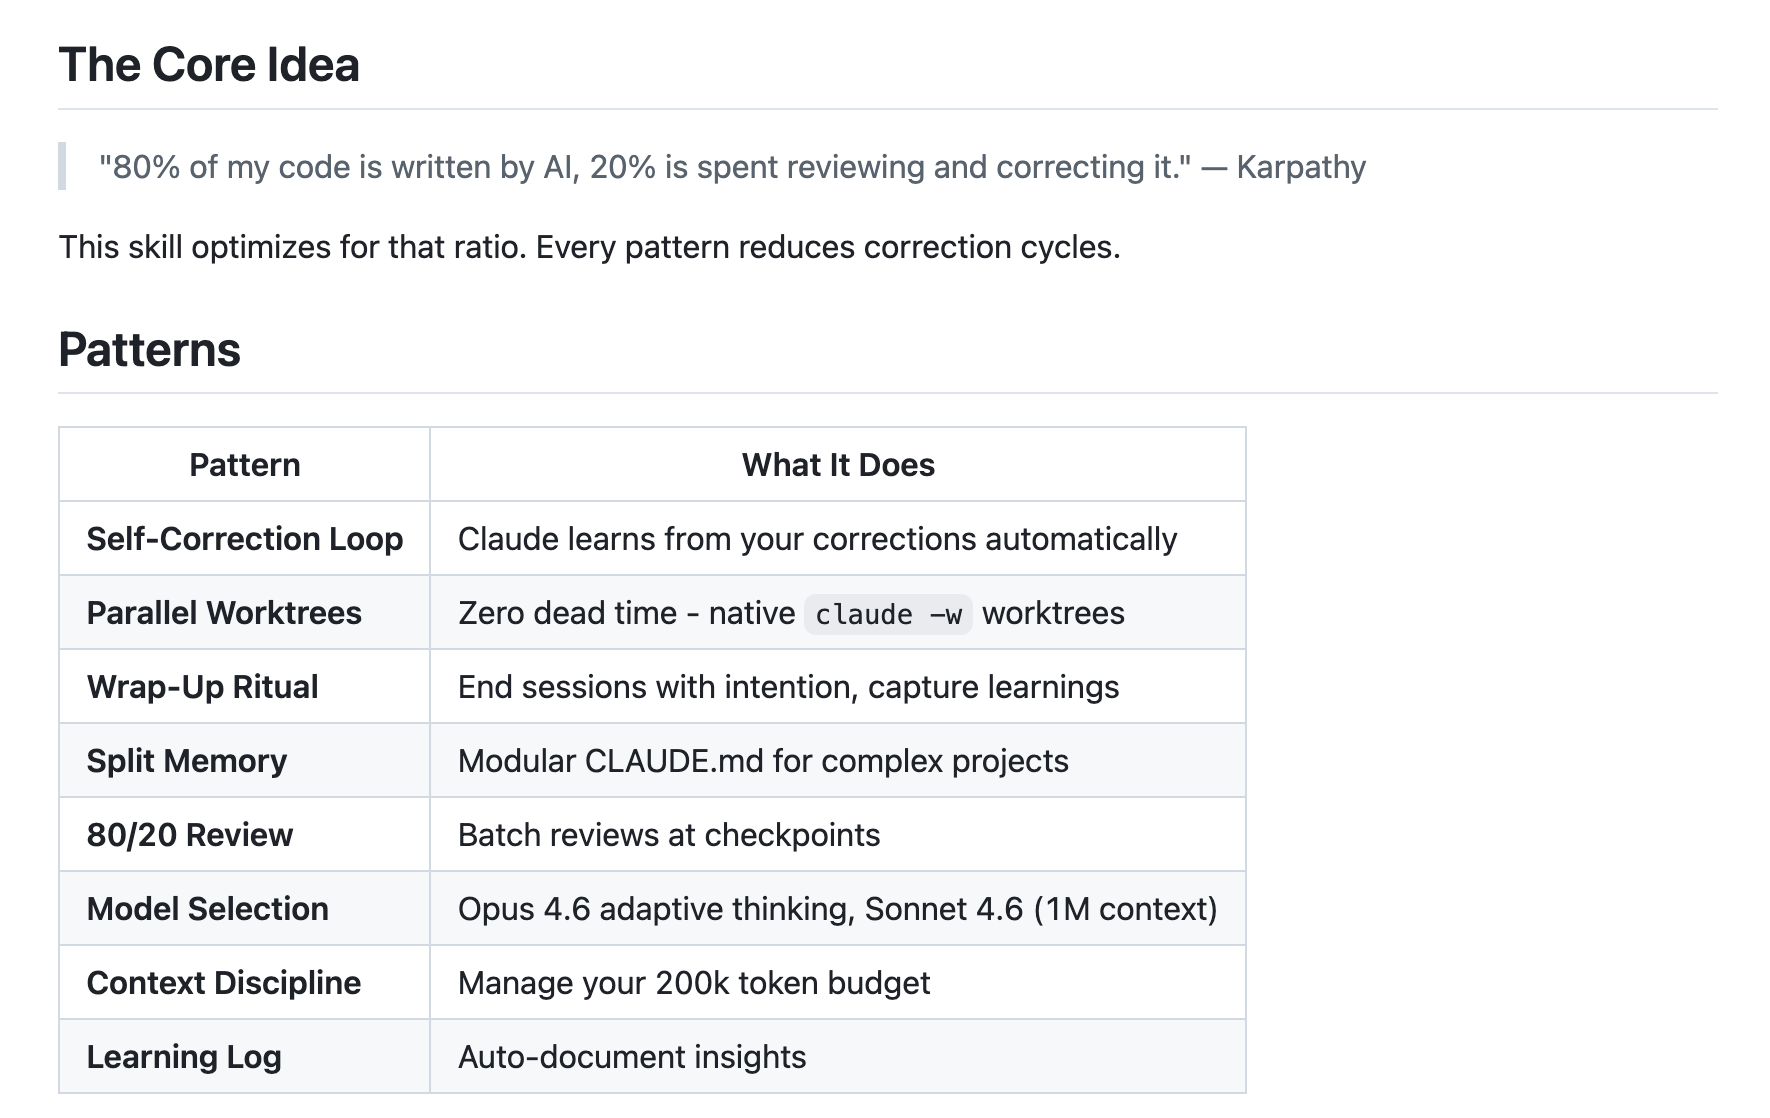The width and height of the screenshot is (1770, 1118).
Task: Click the inline code "claude -w"
Action: pyautogui.click(x=888, y=614)
